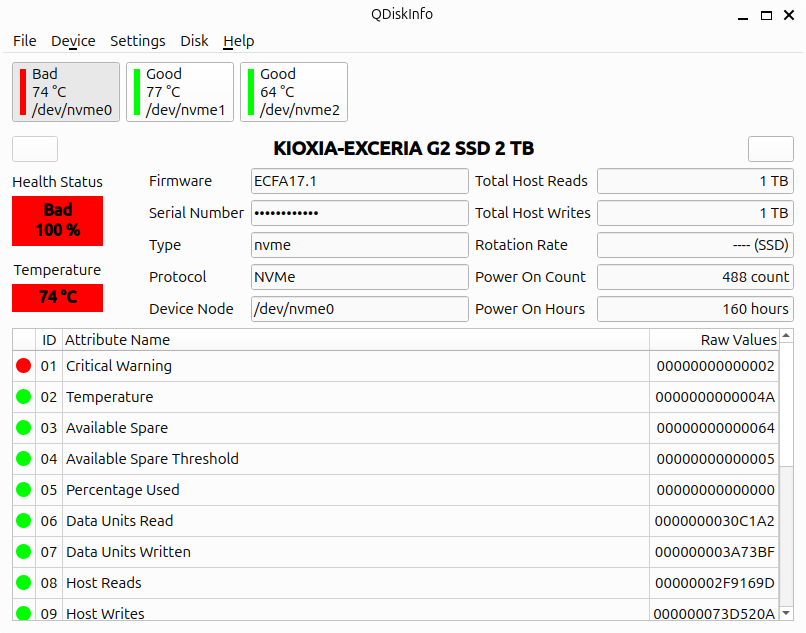806x633 pixels.
Task: Click the green status dot for Host Reads
Action: 24,582
